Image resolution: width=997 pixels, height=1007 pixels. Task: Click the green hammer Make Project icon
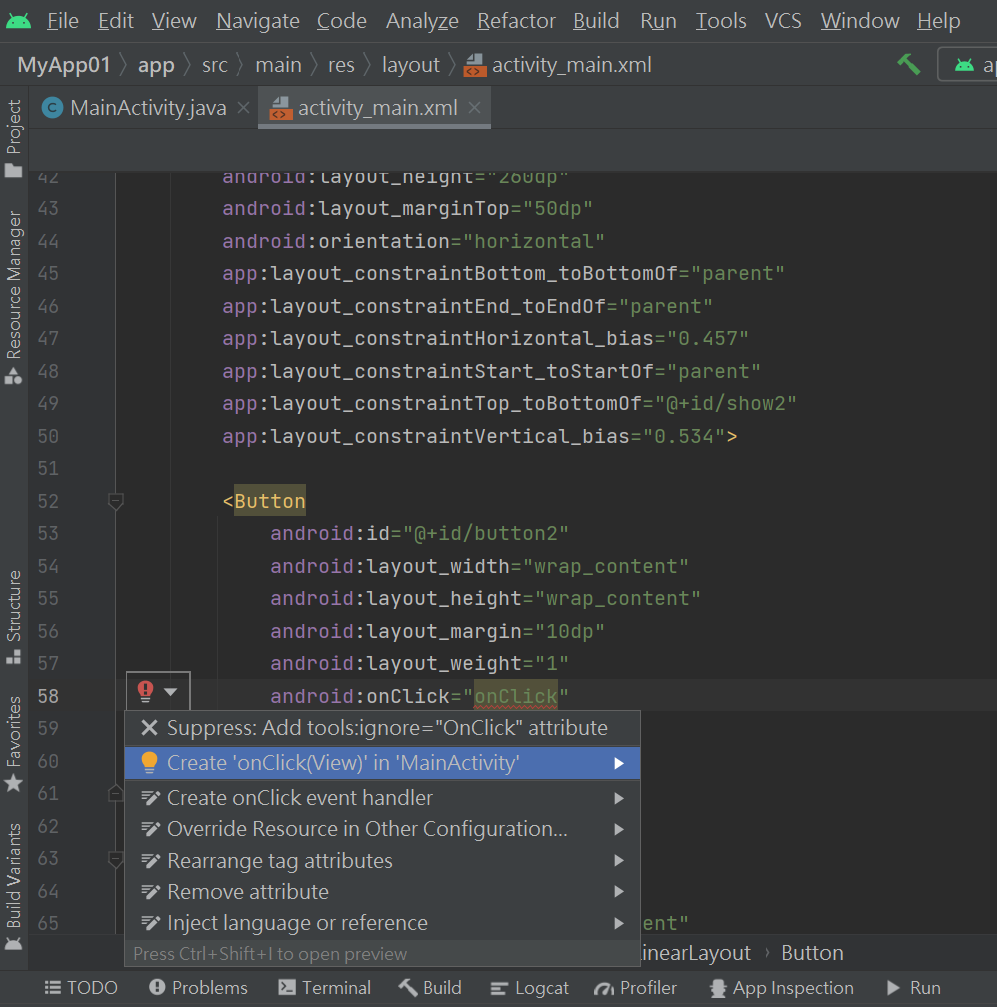pyautogui.click(x=908, y=64)
